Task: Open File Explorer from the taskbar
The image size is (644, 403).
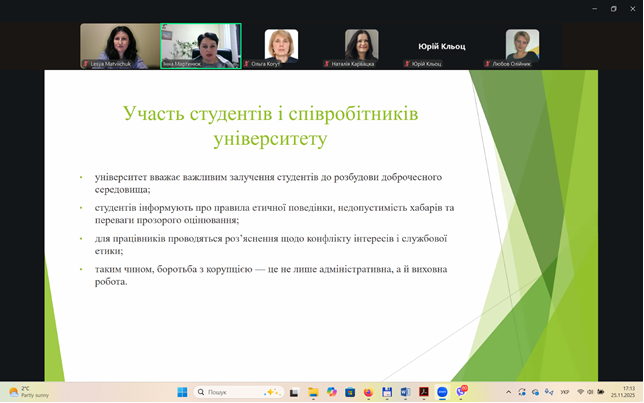Action: click(313, 392)
